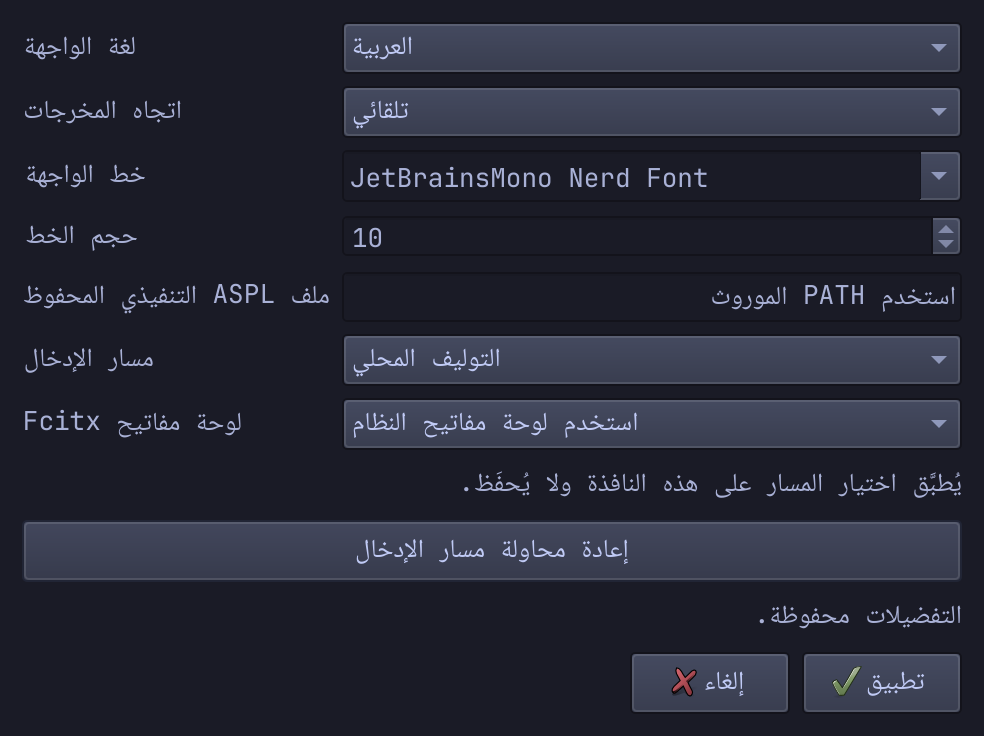Click the مسار الإدخال label
Screen dimensions: 984x736
pos(89,360)
